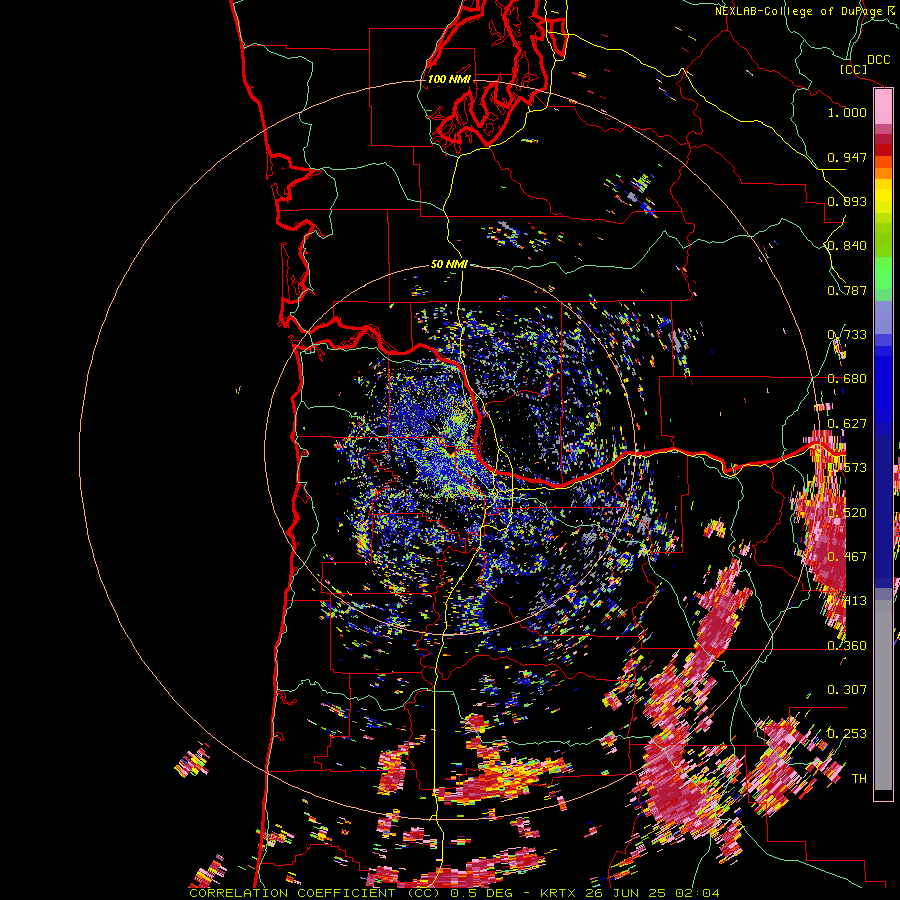Click the gray lower segment of color scale
The height and width of the screenshot is (900, 900).
(883, 695)
